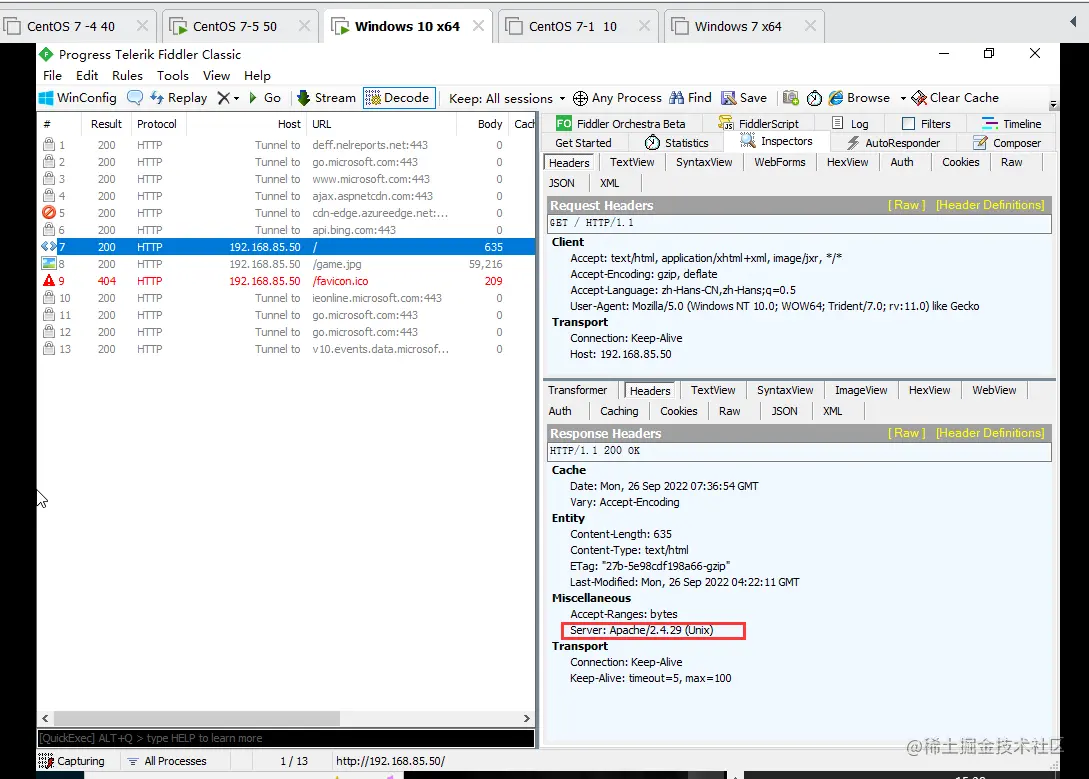Click the toolbar overflow arrow at right
The image size is (1089, 779).
pos(1053,104)
